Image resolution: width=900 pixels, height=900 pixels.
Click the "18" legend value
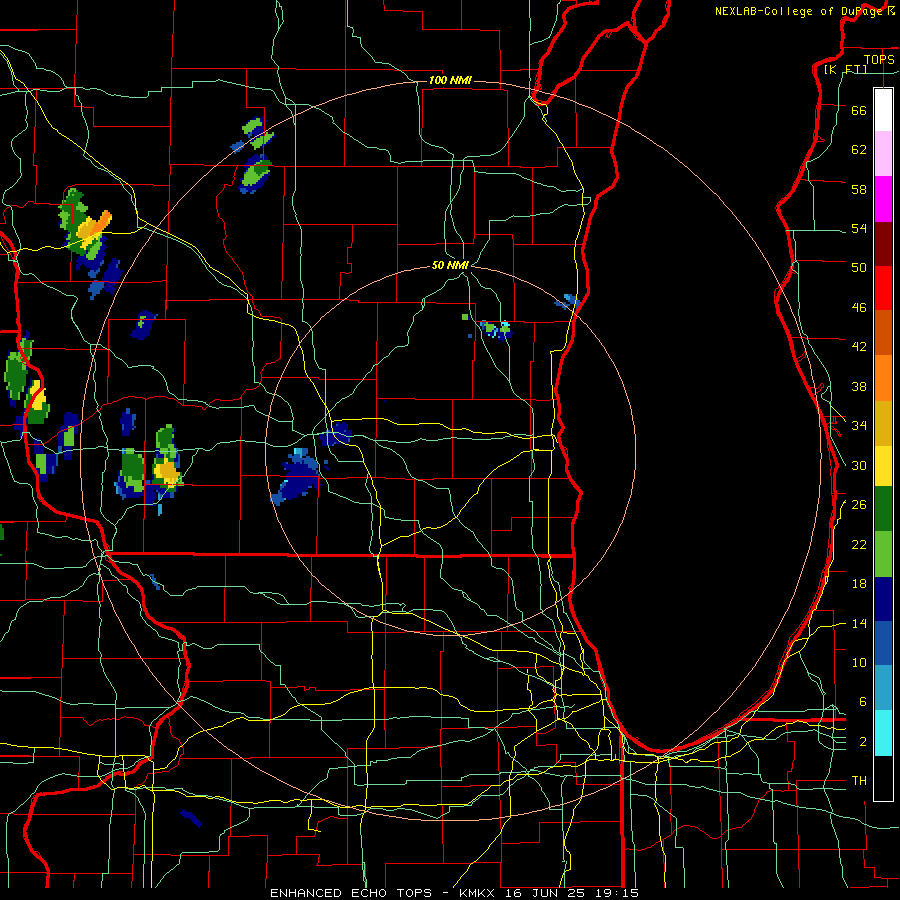[859, 584]
